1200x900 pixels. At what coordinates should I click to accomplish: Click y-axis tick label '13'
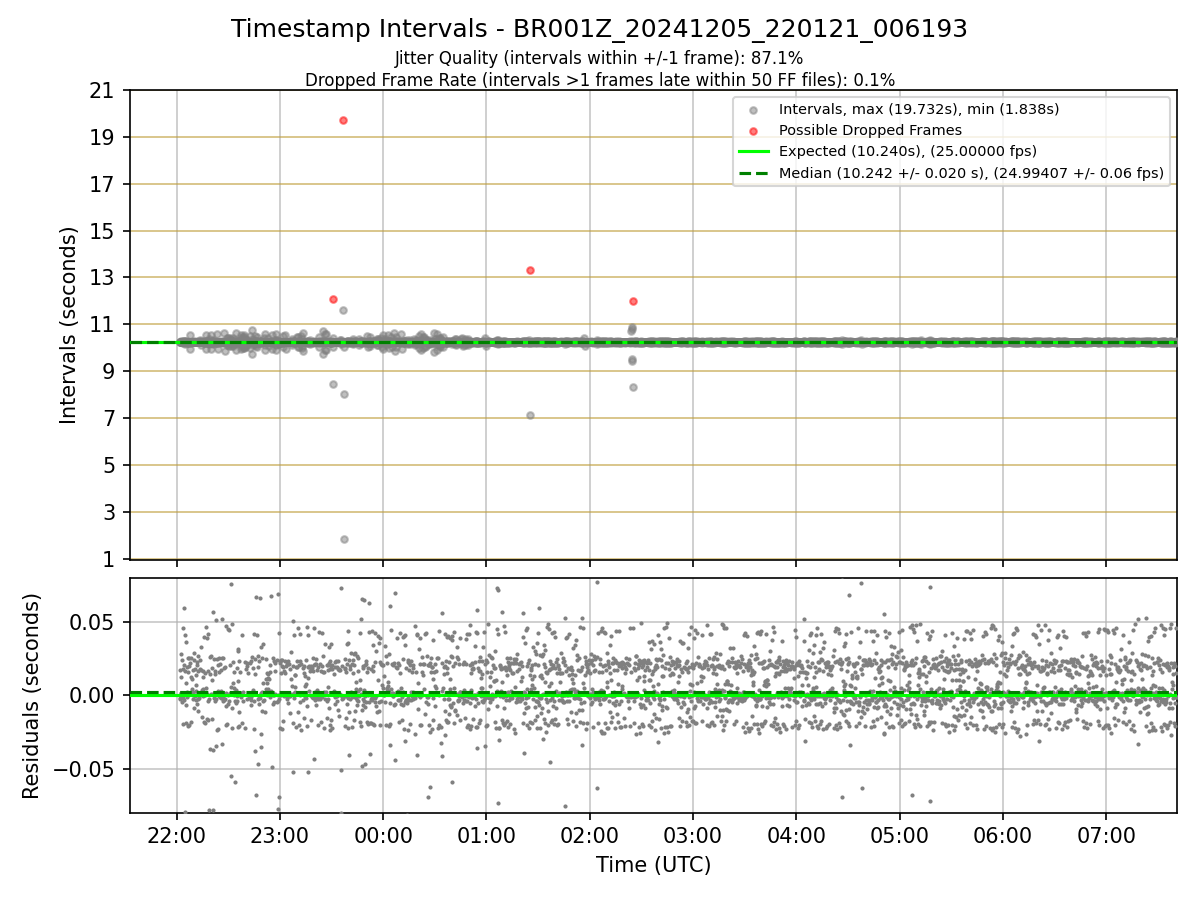coord(101,278)
